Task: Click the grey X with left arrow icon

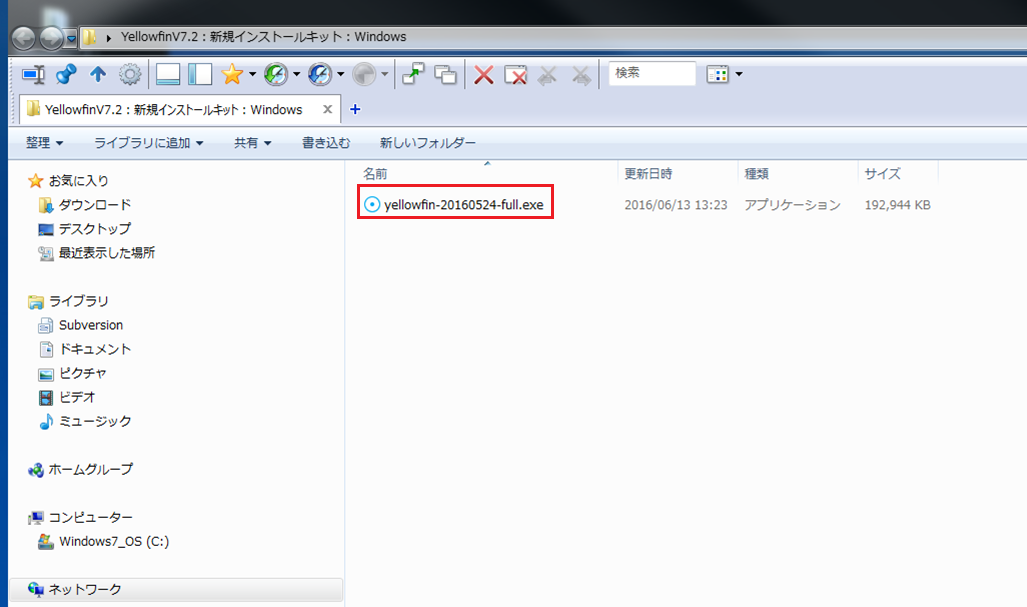Action: (x=548, y=75)
